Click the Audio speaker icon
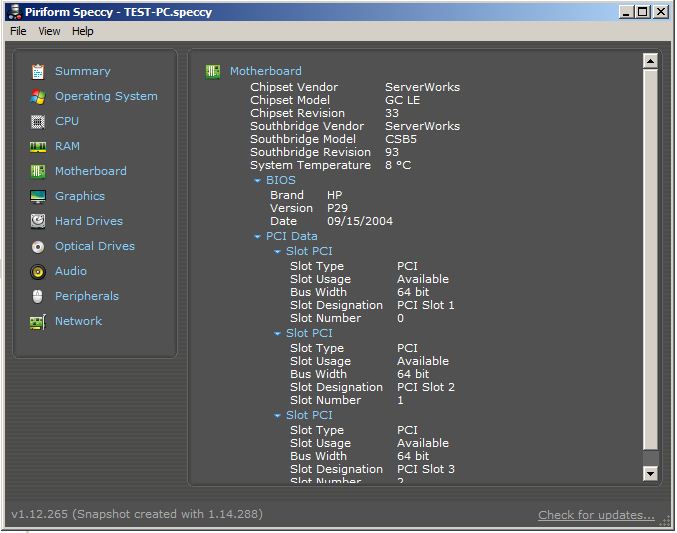This screenshot has height=533, width=677. coord(38,272)
